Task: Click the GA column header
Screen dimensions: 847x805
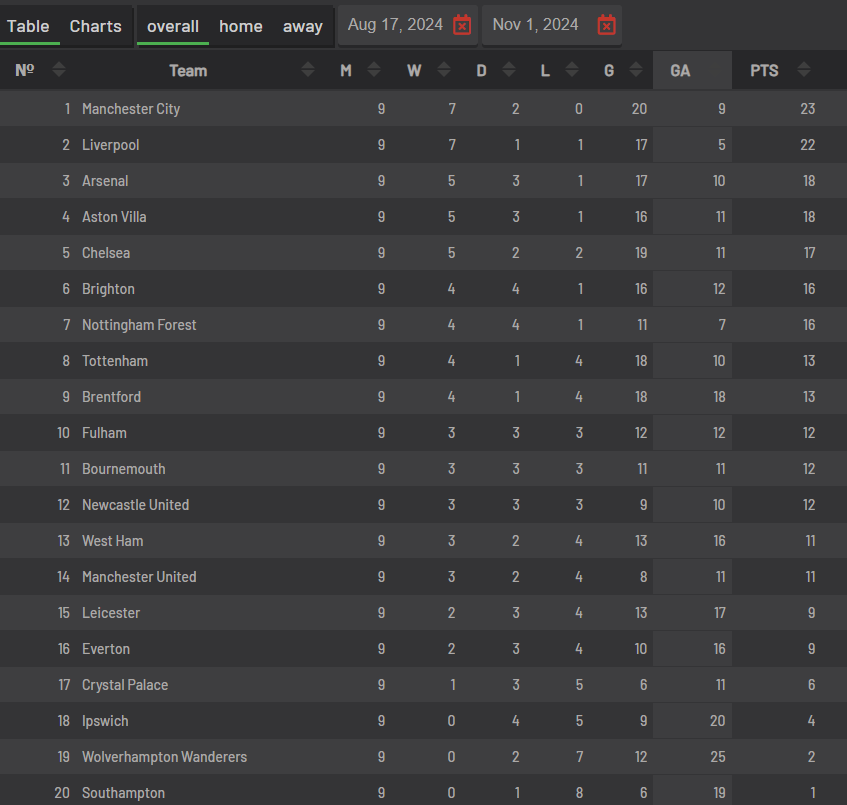Action: (x=680, y=70)
